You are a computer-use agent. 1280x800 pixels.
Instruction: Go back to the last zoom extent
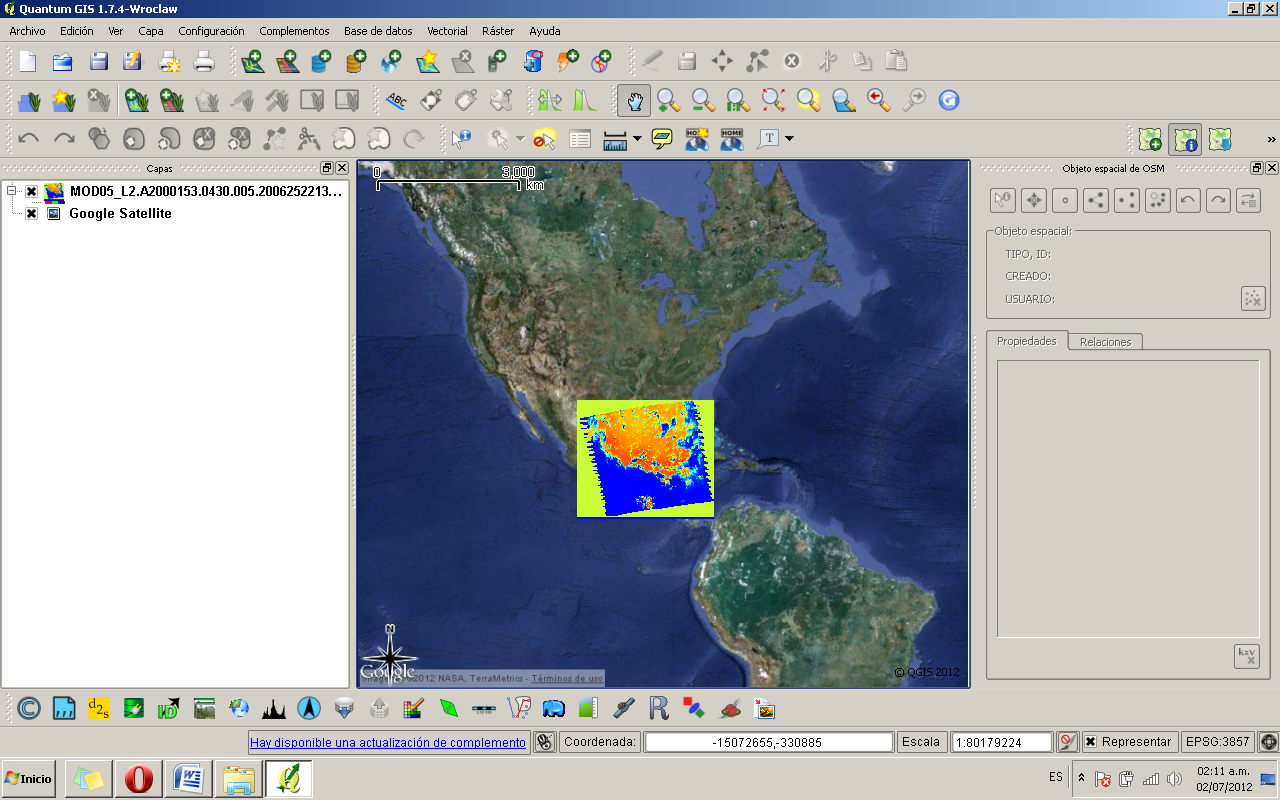click(879, 100)
